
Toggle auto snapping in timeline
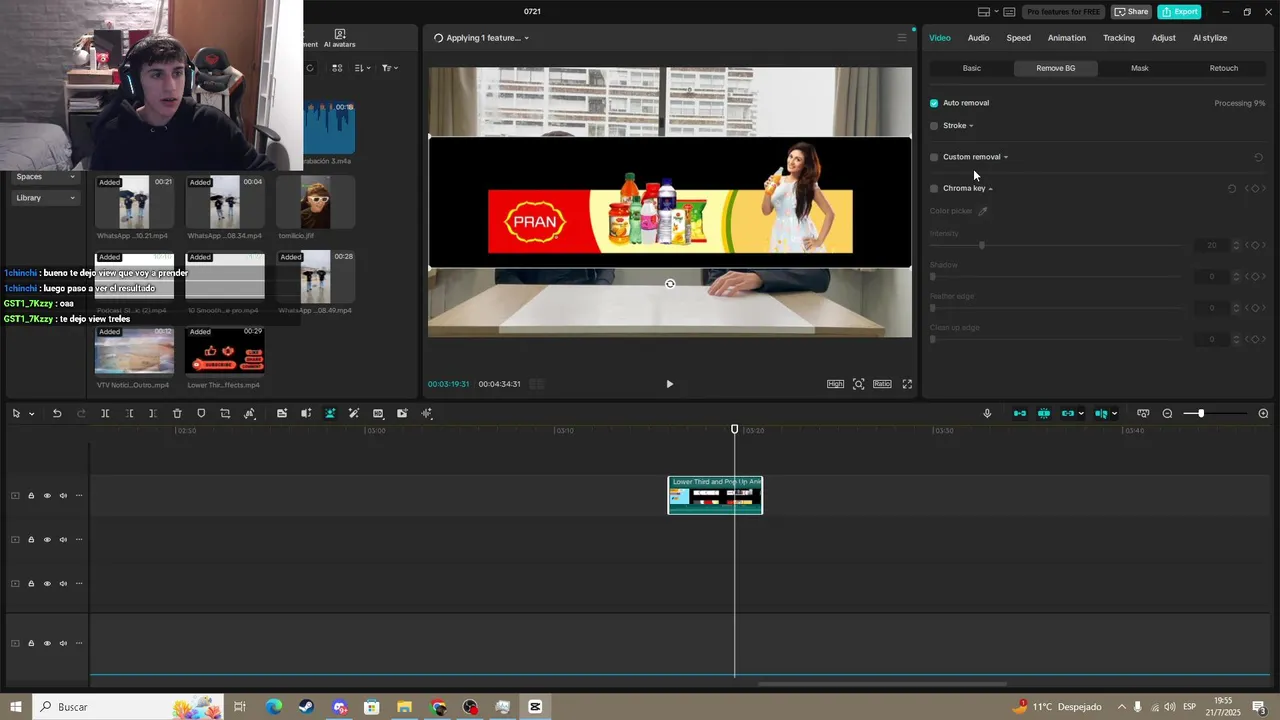pos(1043,413)
